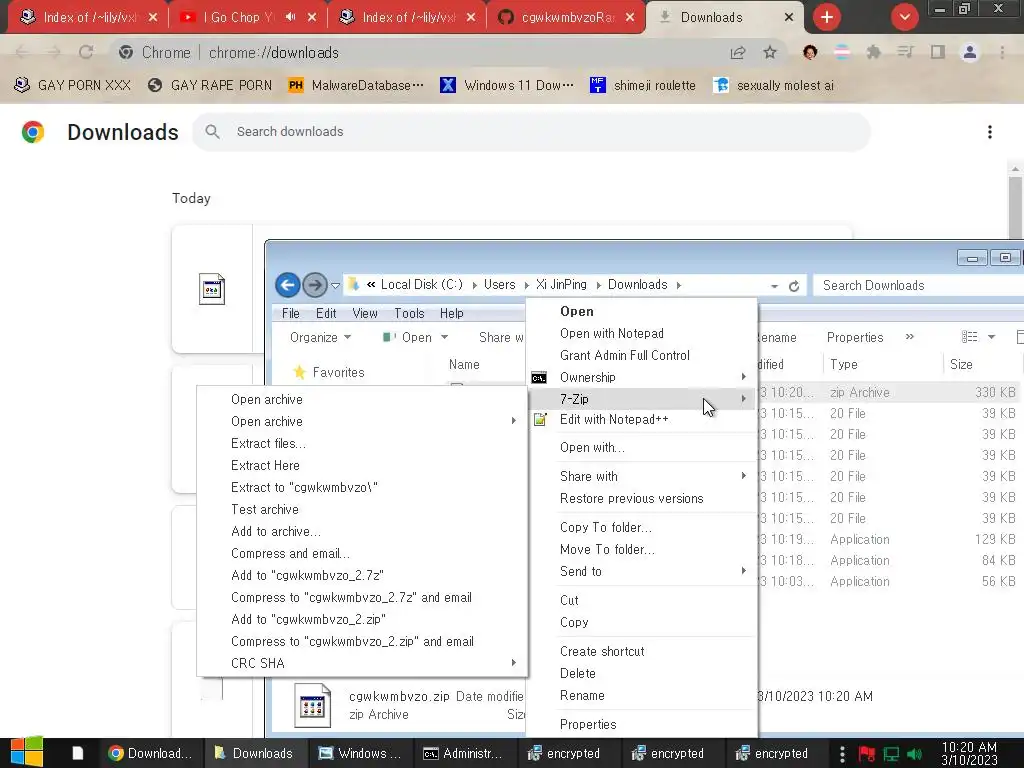The height and width of the screenshot is (768, 1024).
Task: Click the red flag tray icon
Action: pos(867,754)
